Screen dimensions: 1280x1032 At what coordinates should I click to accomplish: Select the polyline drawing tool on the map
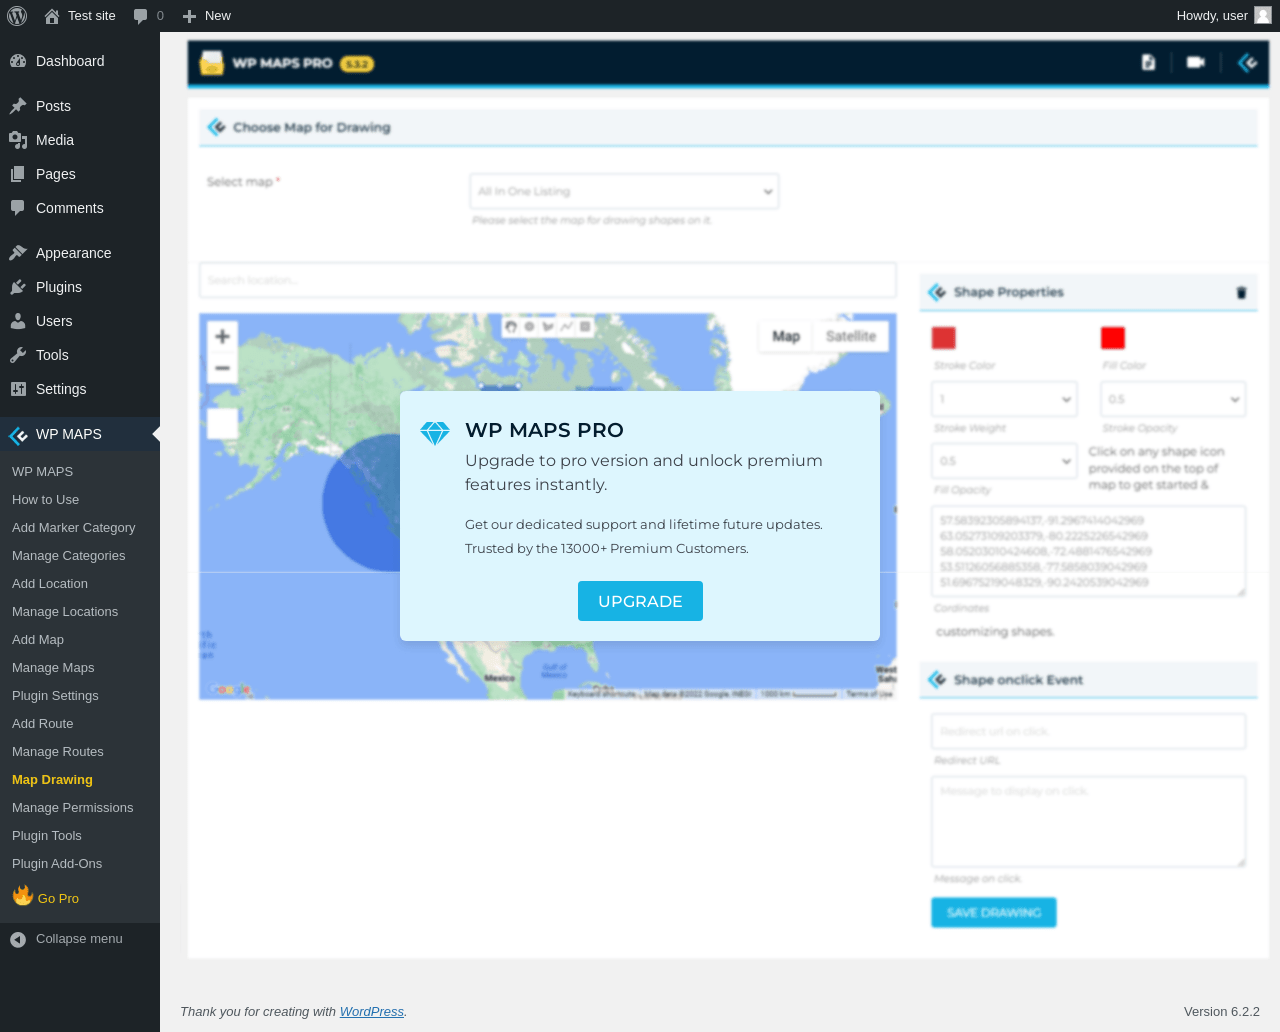[x=567, y=326]
